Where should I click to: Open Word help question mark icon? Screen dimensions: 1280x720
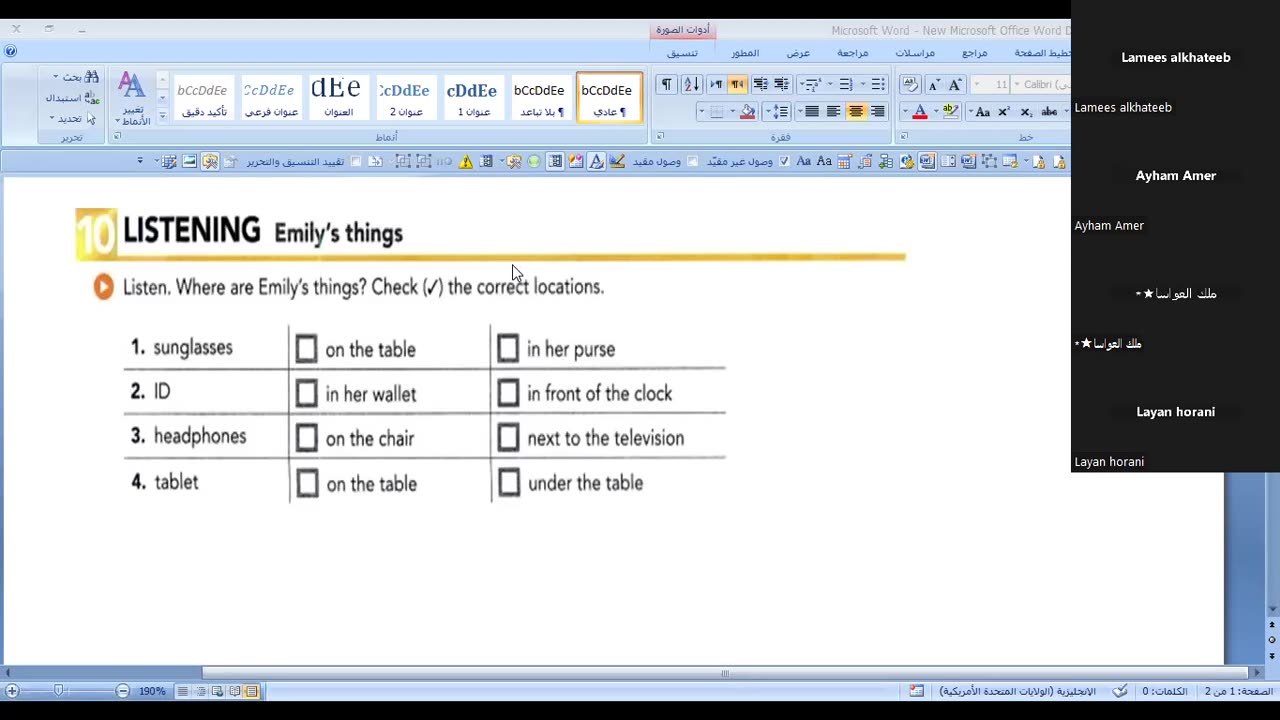pos(10,51)
